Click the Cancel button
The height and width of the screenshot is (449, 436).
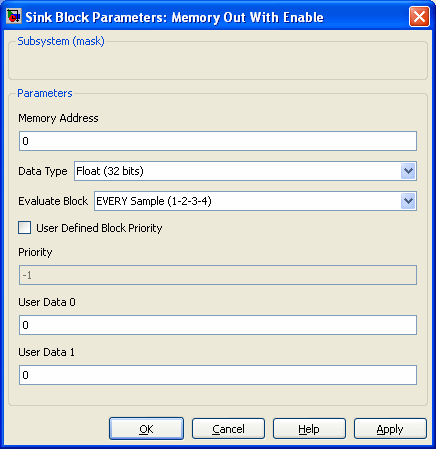(228, 429)
